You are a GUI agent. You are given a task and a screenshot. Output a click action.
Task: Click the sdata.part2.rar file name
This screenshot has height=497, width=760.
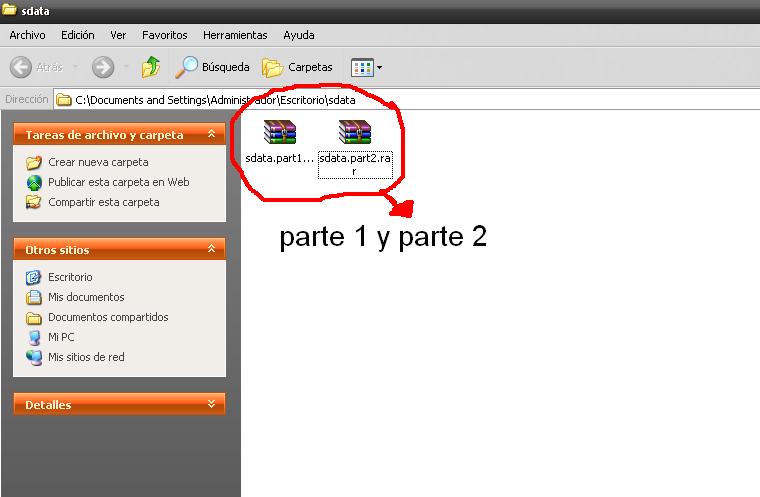click(355, 164)
